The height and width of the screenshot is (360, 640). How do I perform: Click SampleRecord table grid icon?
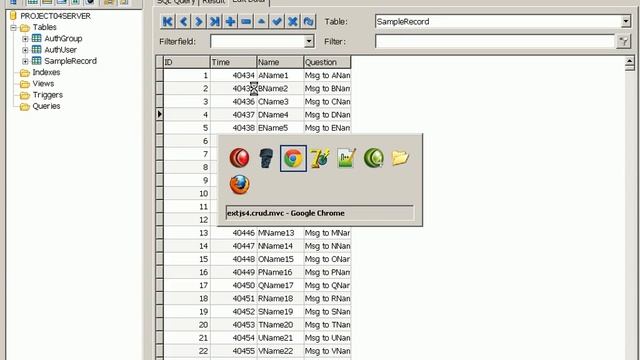36,60
